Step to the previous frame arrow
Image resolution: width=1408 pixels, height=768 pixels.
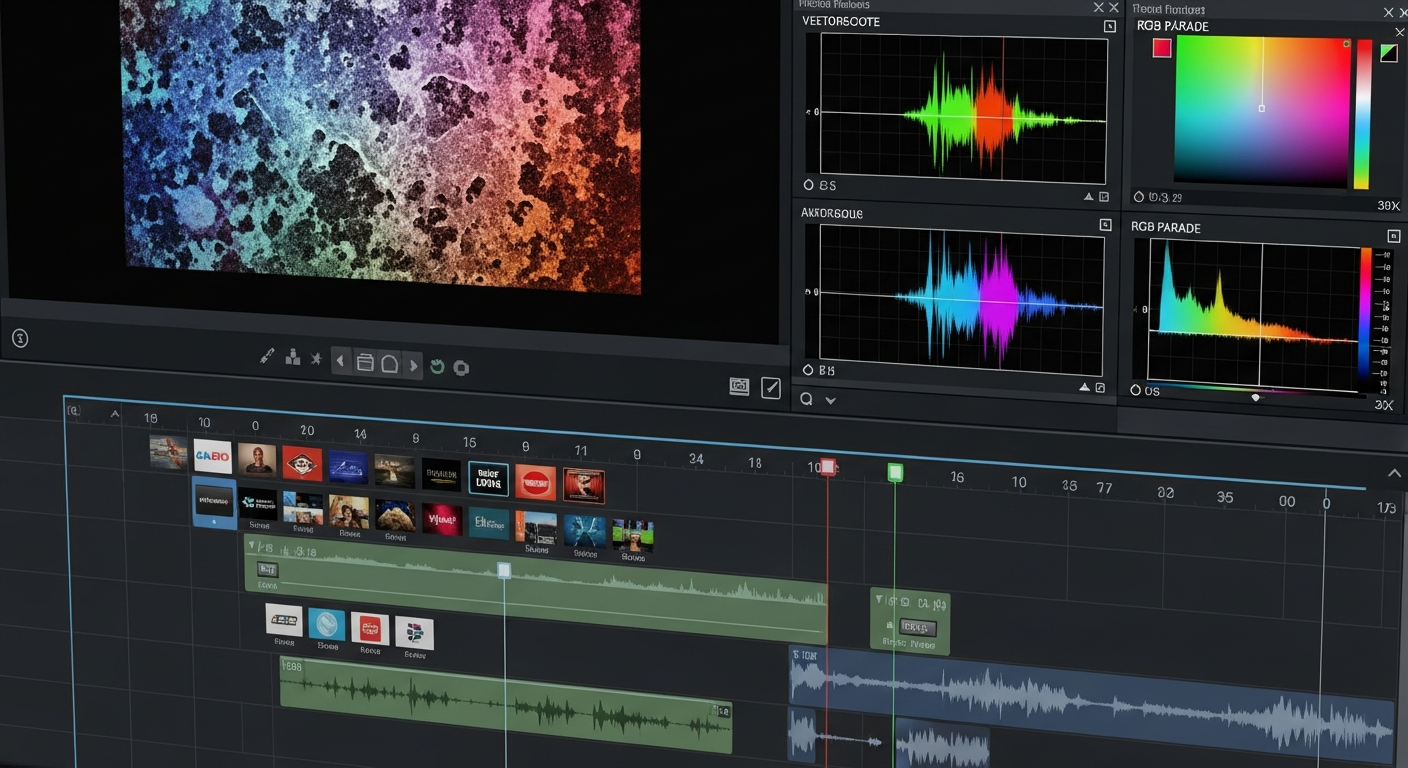click(341, 362)
